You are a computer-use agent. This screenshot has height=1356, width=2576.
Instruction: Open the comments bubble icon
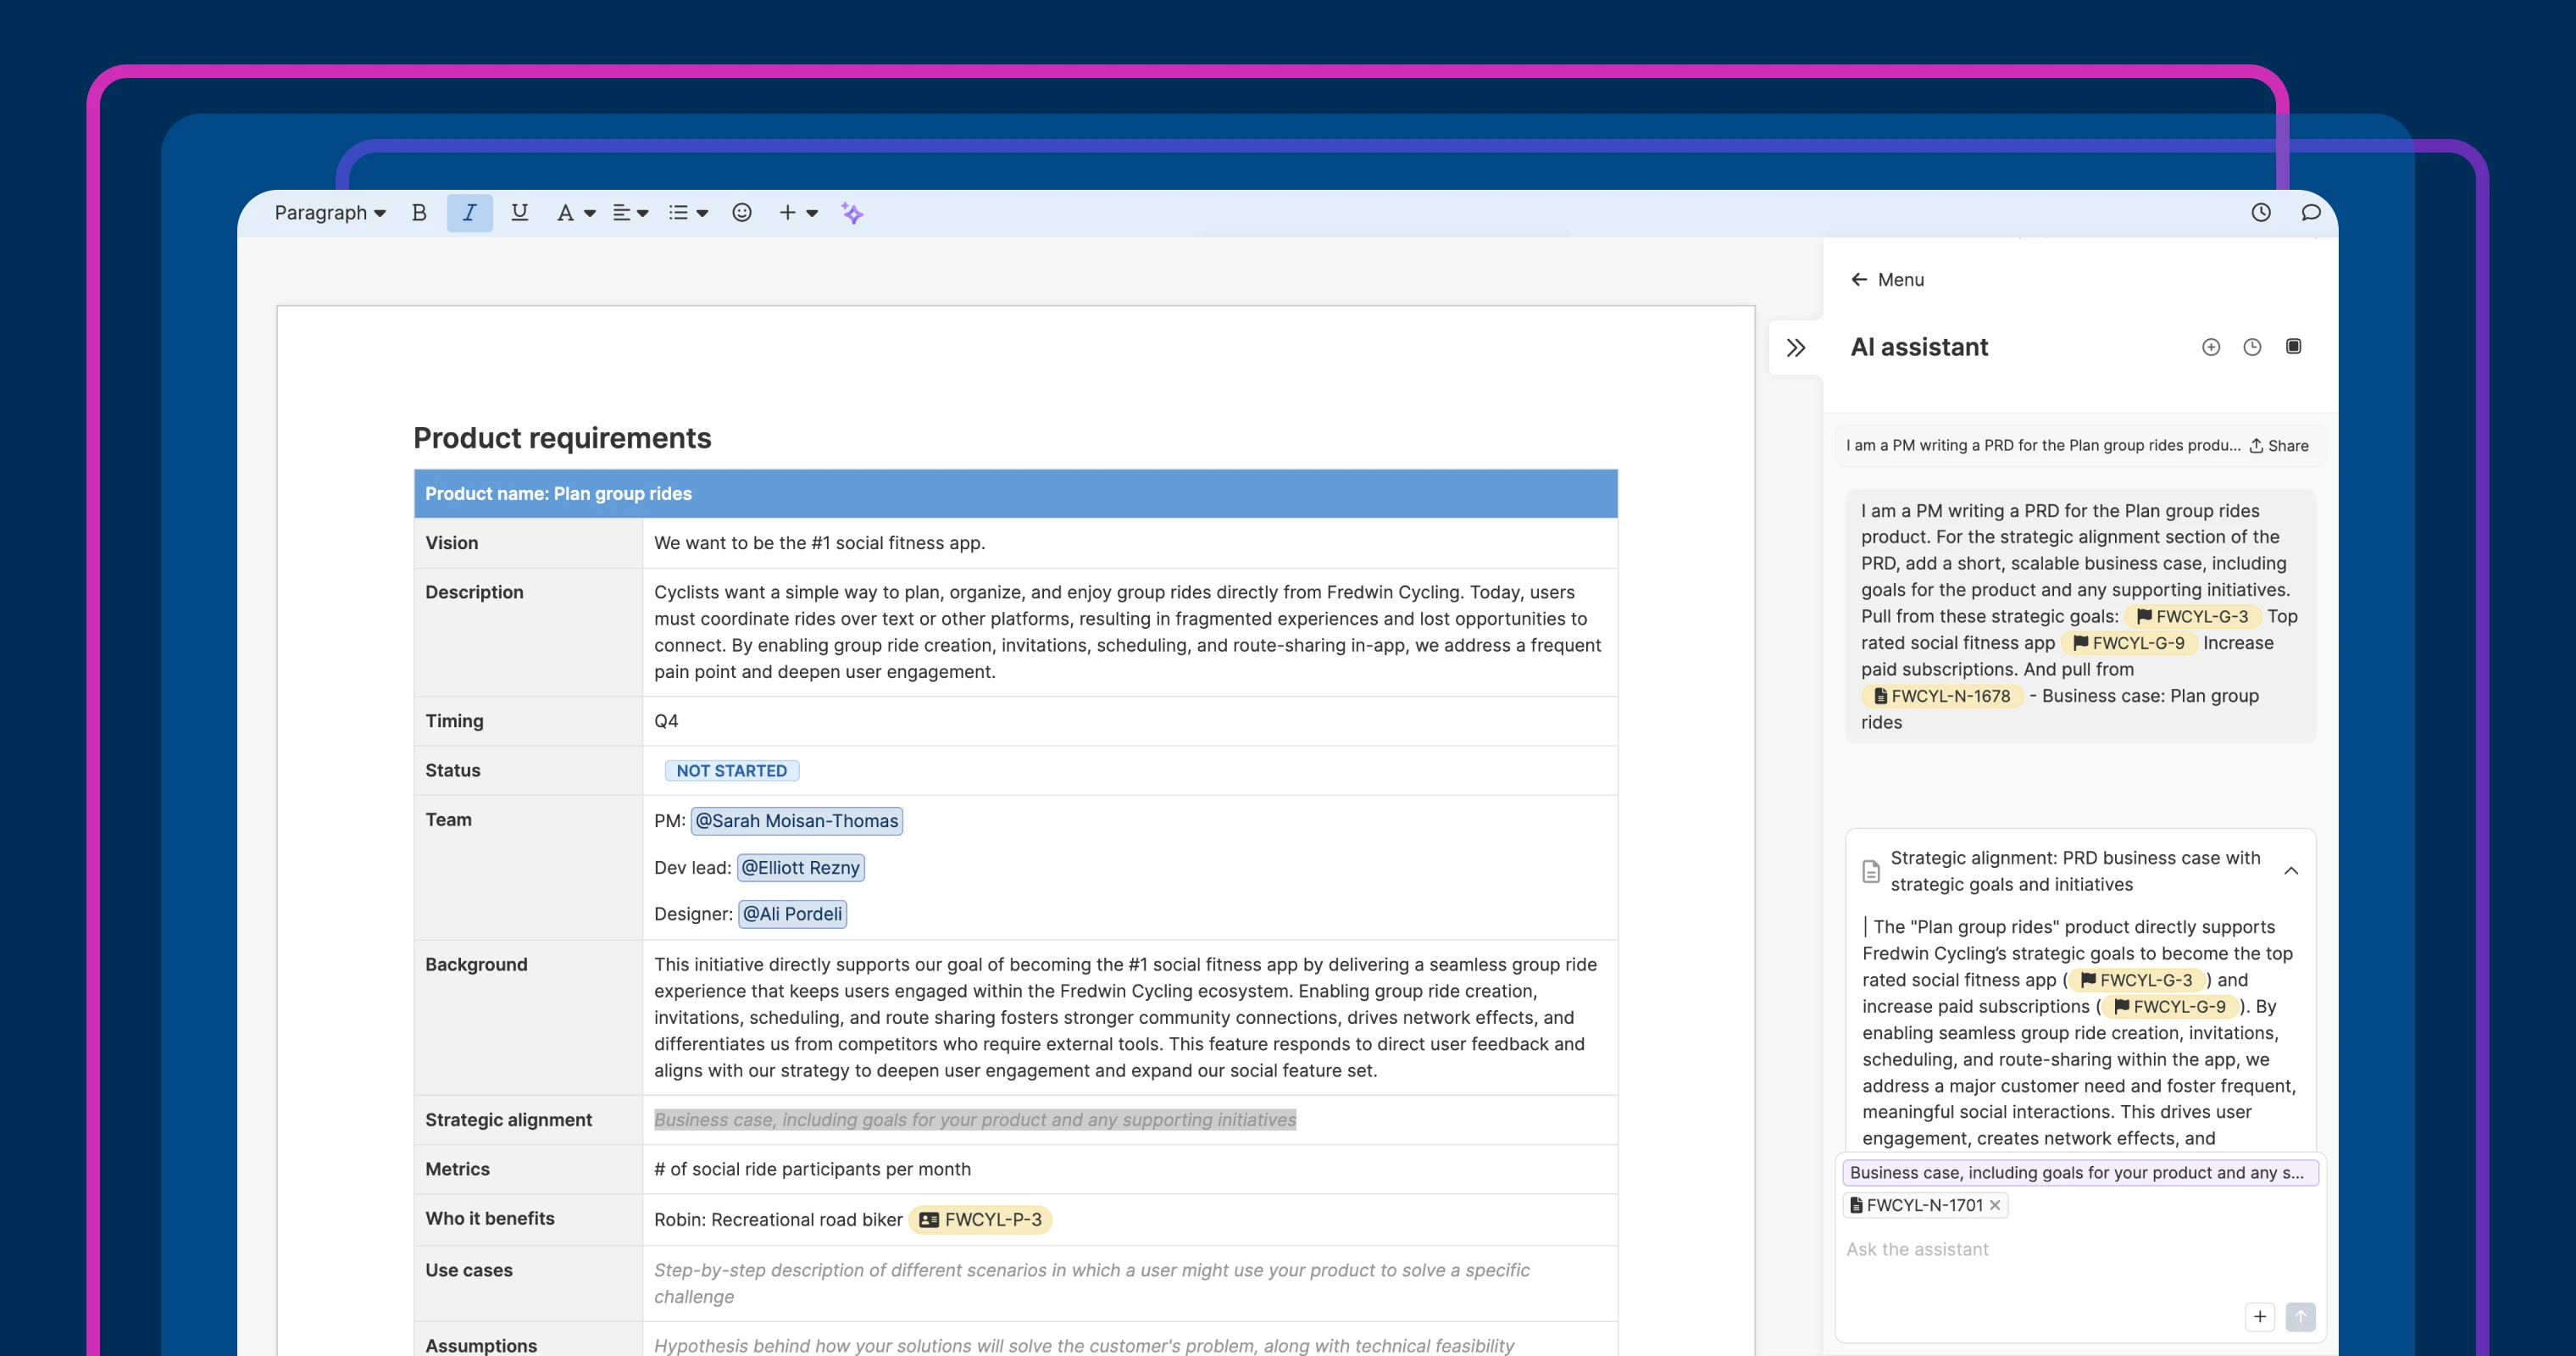pos(2310,212)
